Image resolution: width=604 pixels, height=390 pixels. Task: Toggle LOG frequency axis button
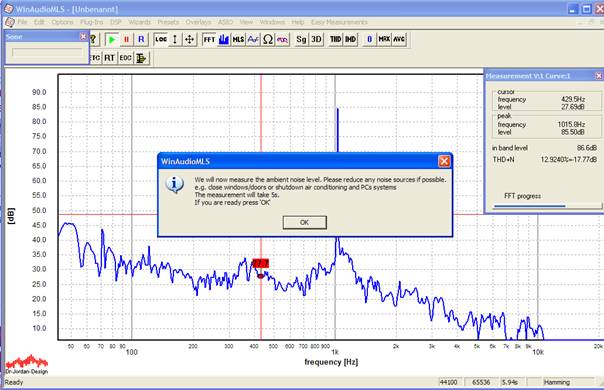click(x=161, y=39)
